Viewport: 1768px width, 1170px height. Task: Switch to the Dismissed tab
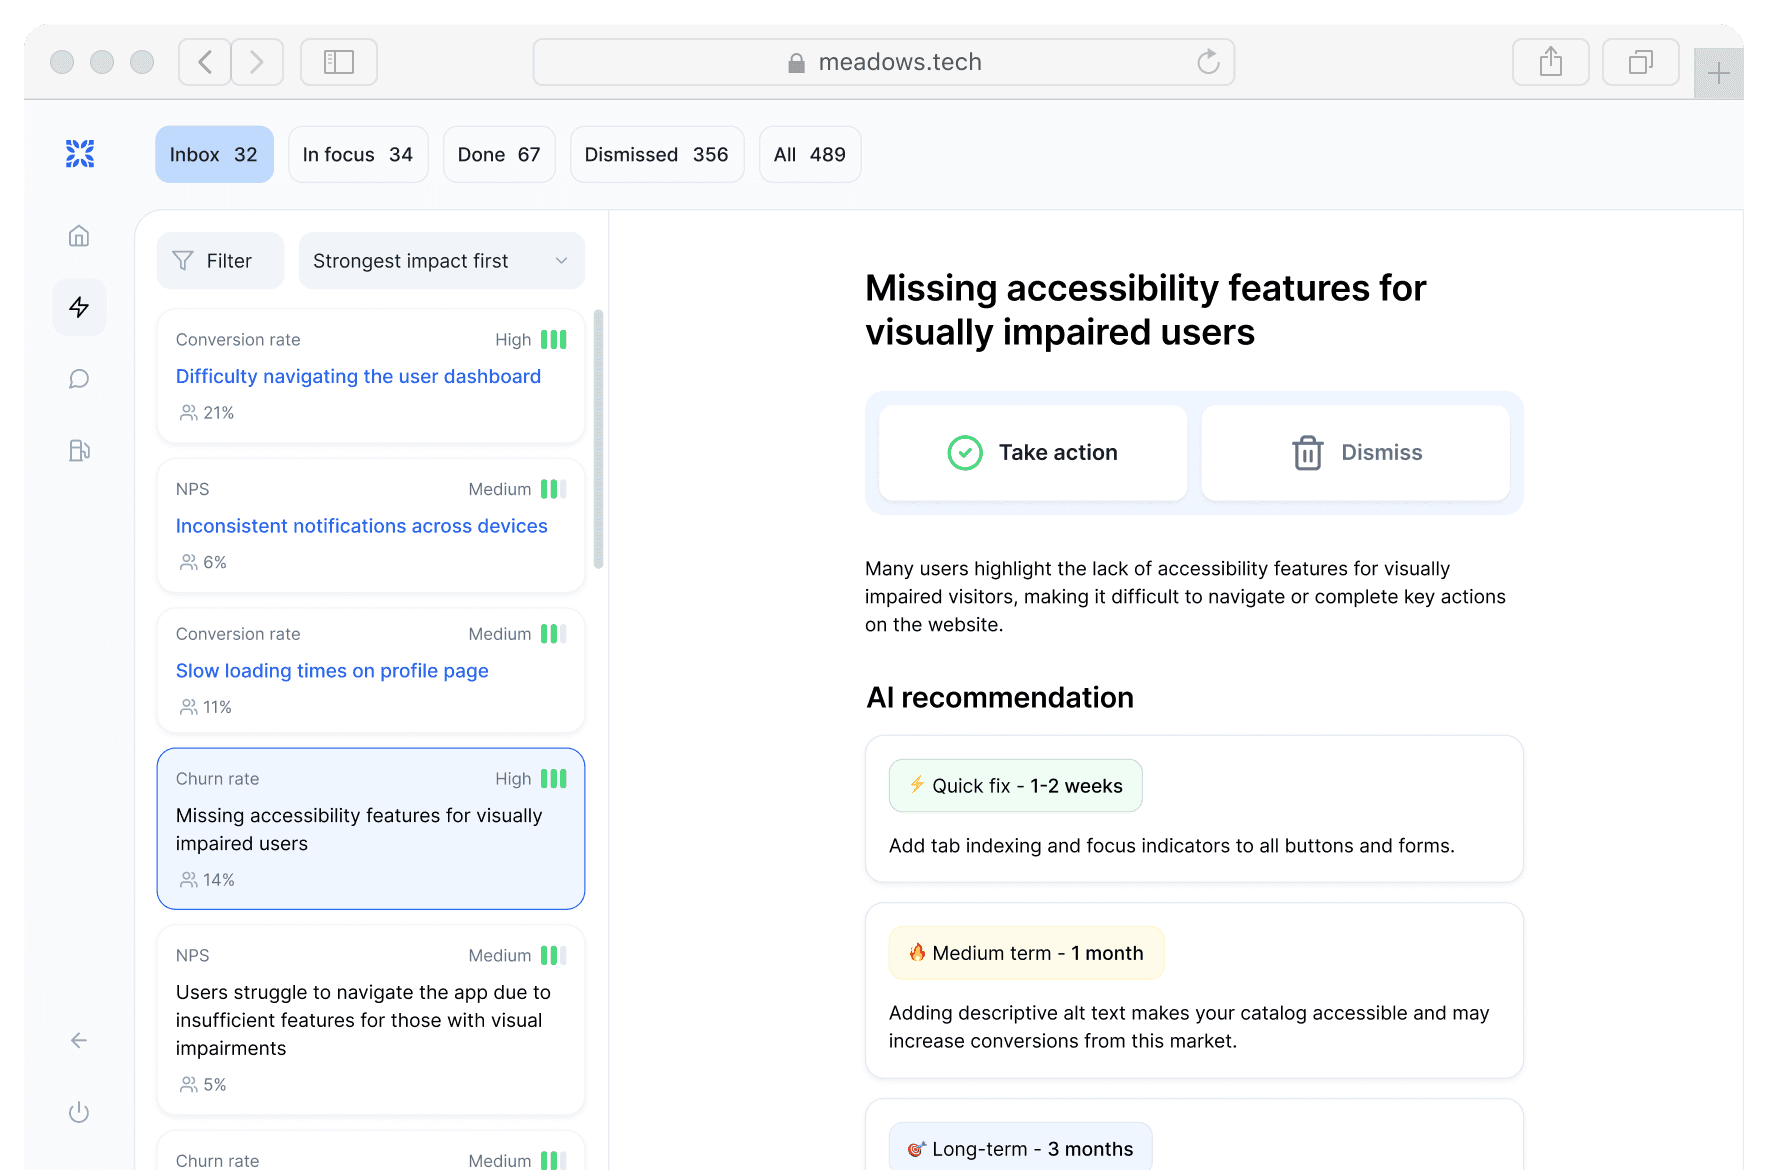656,155
